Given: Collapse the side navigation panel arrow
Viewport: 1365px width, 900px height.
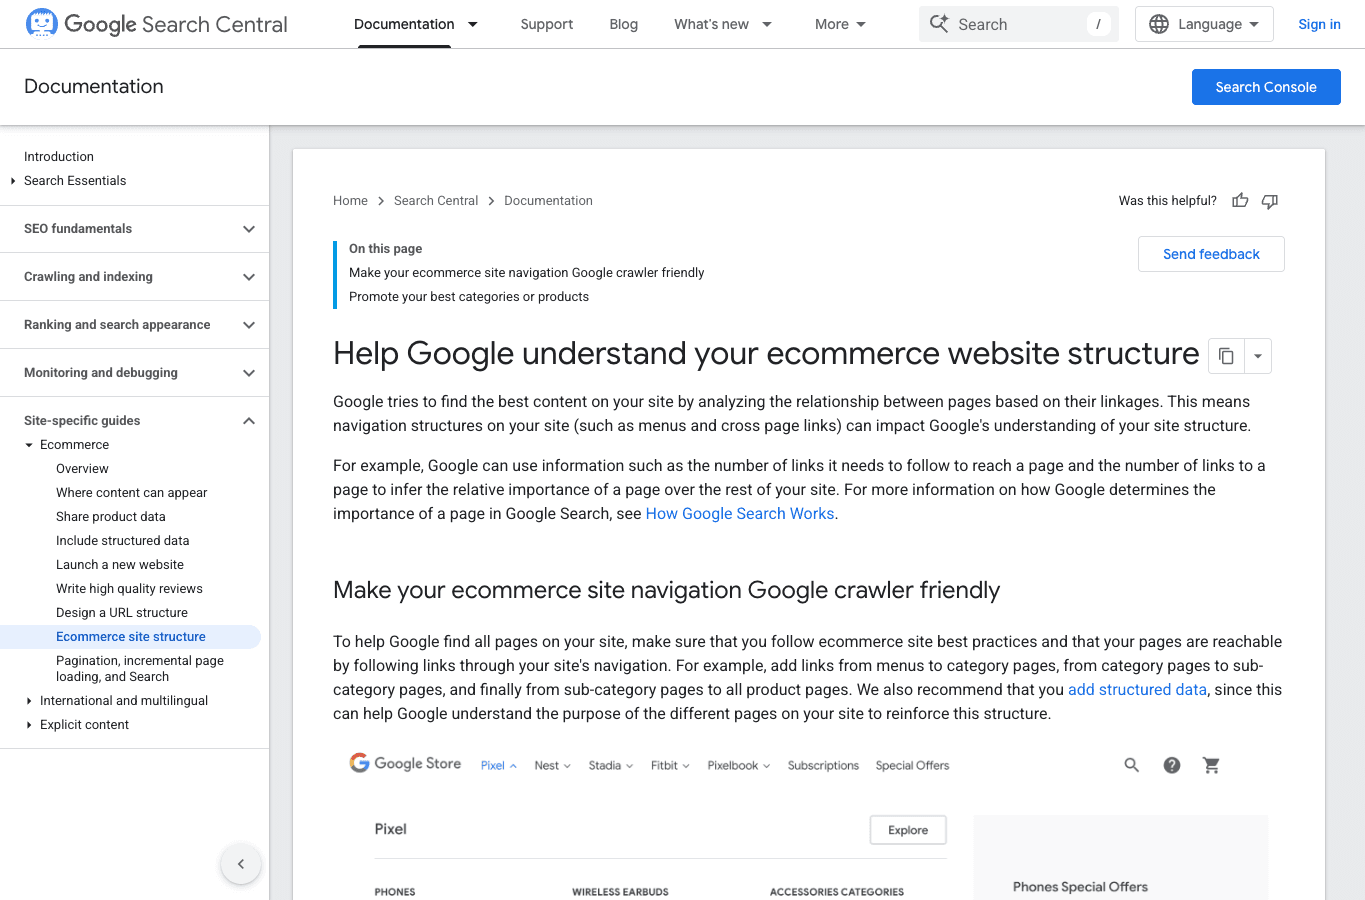Looking at the screenshot, I should [241, 864].
